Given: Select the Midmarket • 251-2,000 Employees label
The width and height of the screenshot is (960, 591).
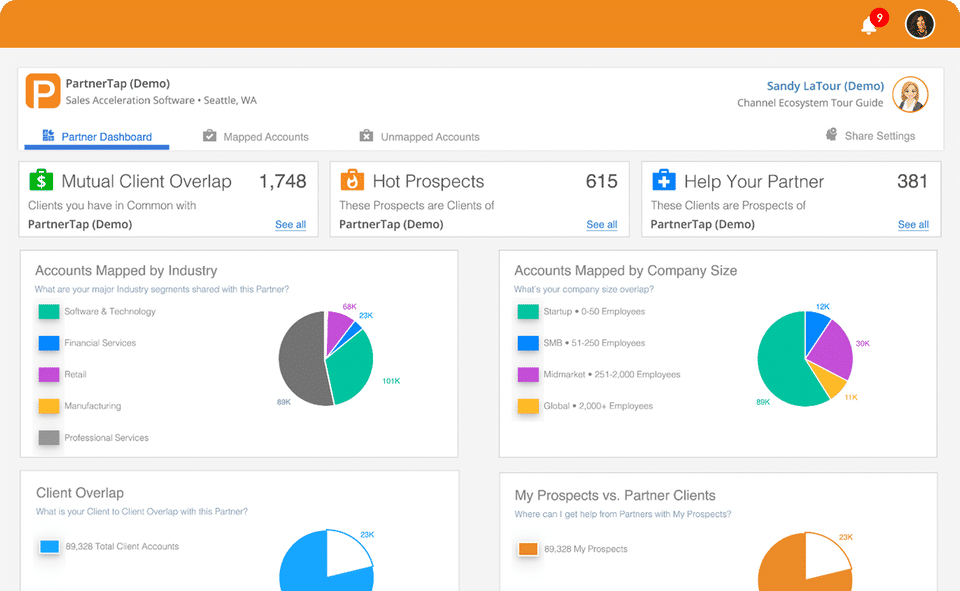Looking at the screenshot, I should tap(612, 374).
